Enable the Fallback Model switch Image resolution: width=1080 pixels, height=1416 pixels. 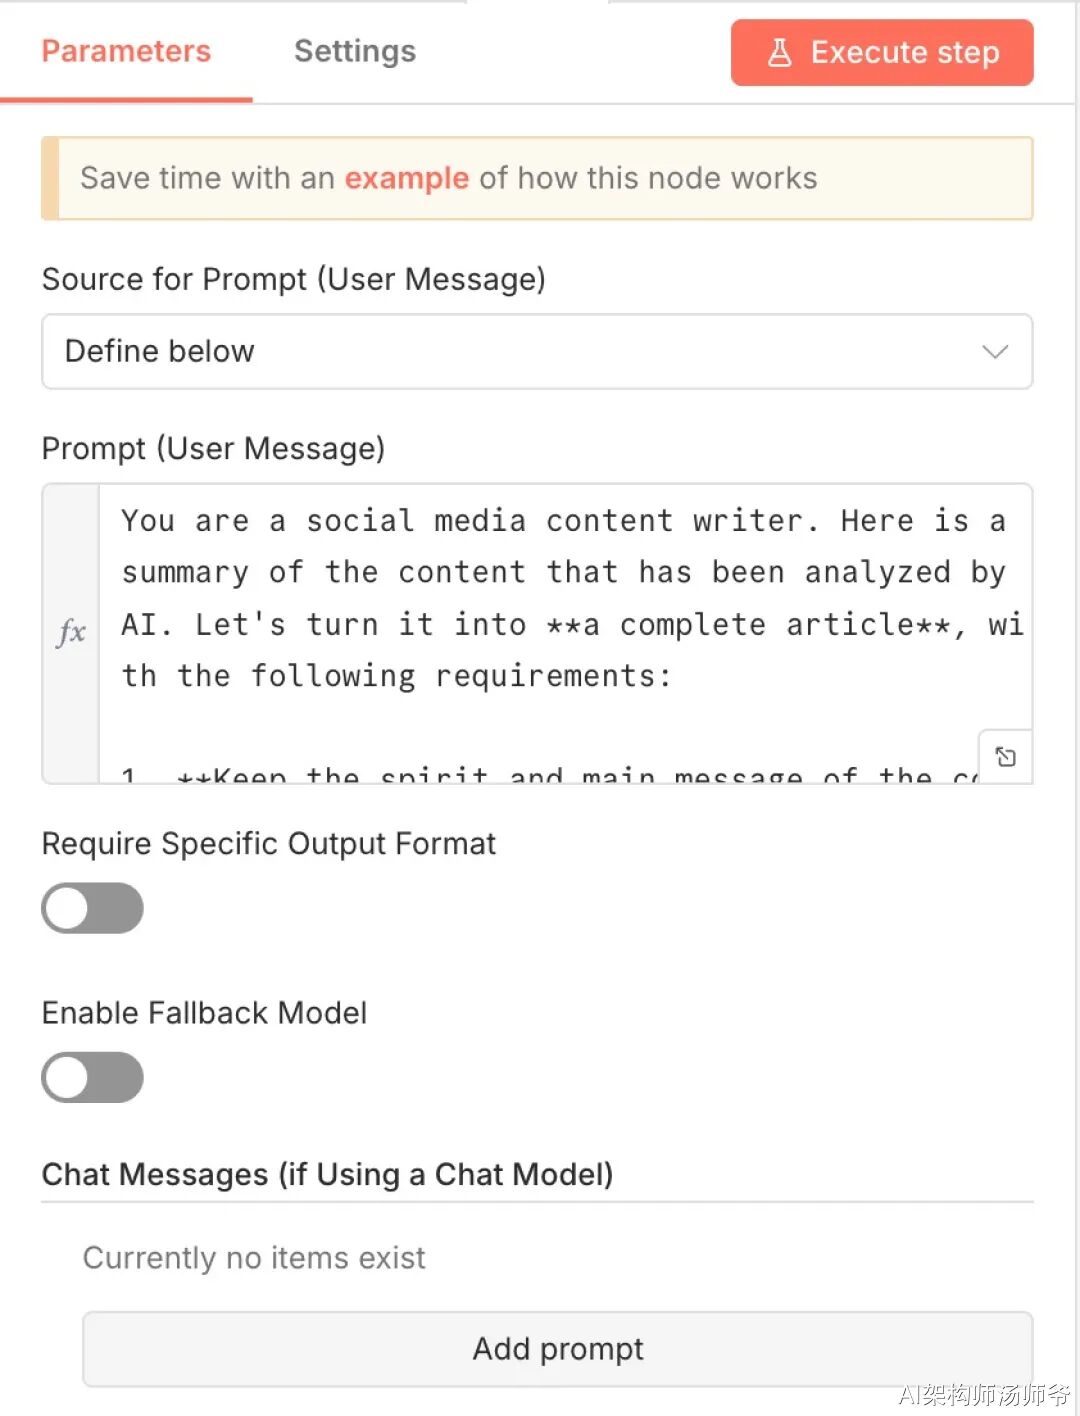92,1078
